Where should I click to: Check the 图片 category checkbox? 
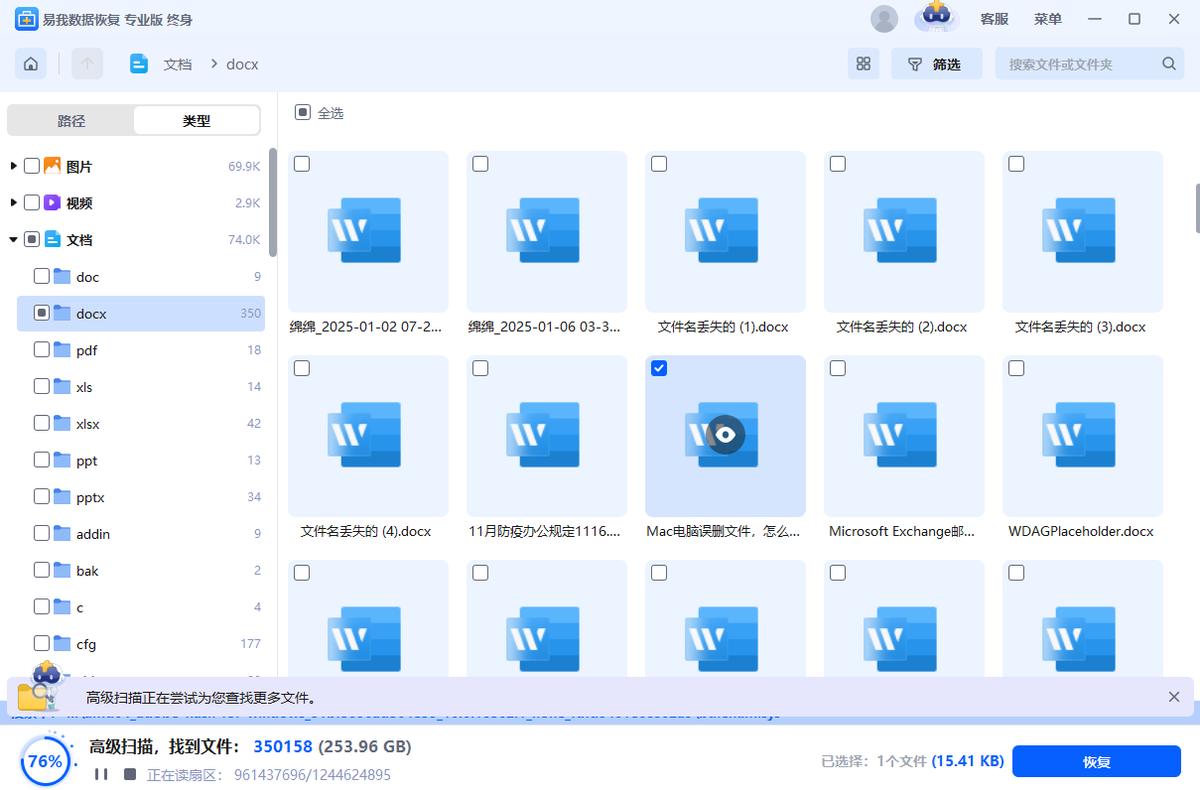(x=32, y=166)
